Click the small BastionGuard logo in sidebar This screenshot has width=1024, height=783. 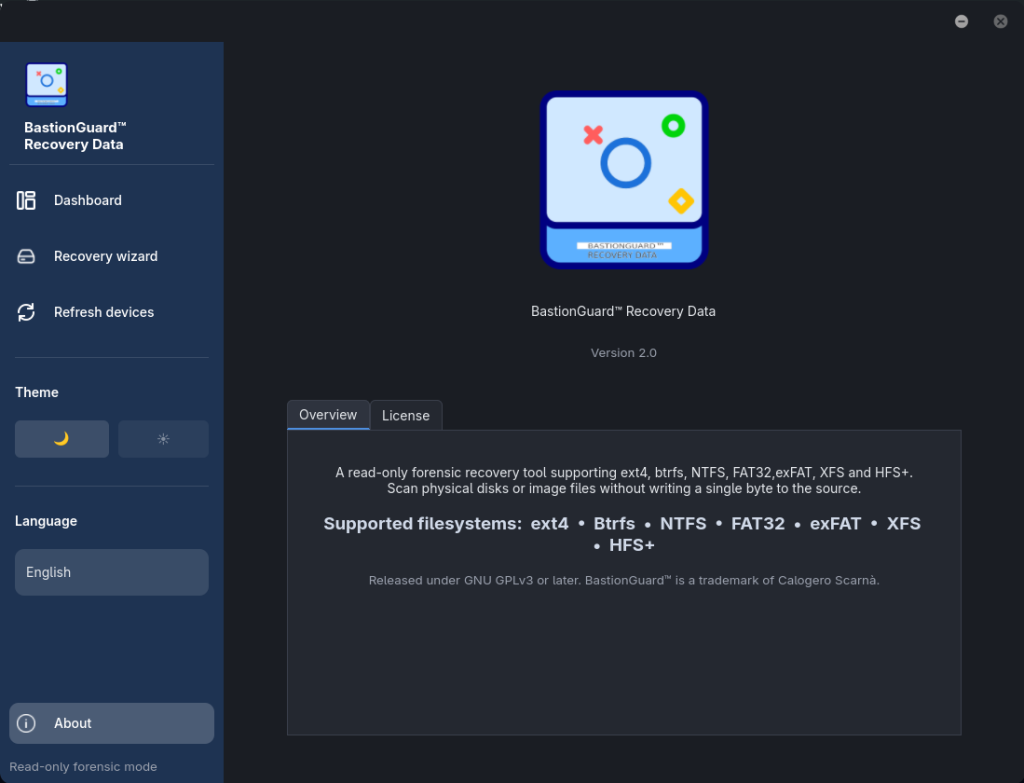pos(46,84)
